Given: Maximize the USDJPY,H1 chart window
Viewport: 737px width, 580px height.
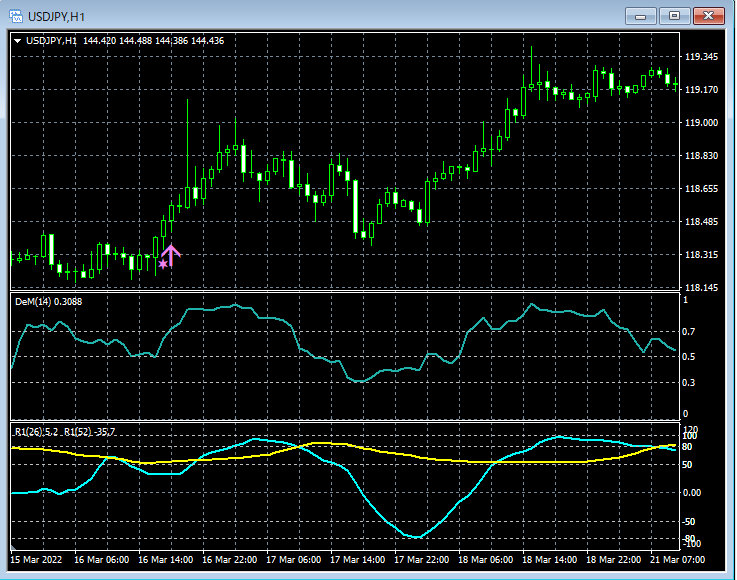Looking at the screenshot, I should click(674, 16).
